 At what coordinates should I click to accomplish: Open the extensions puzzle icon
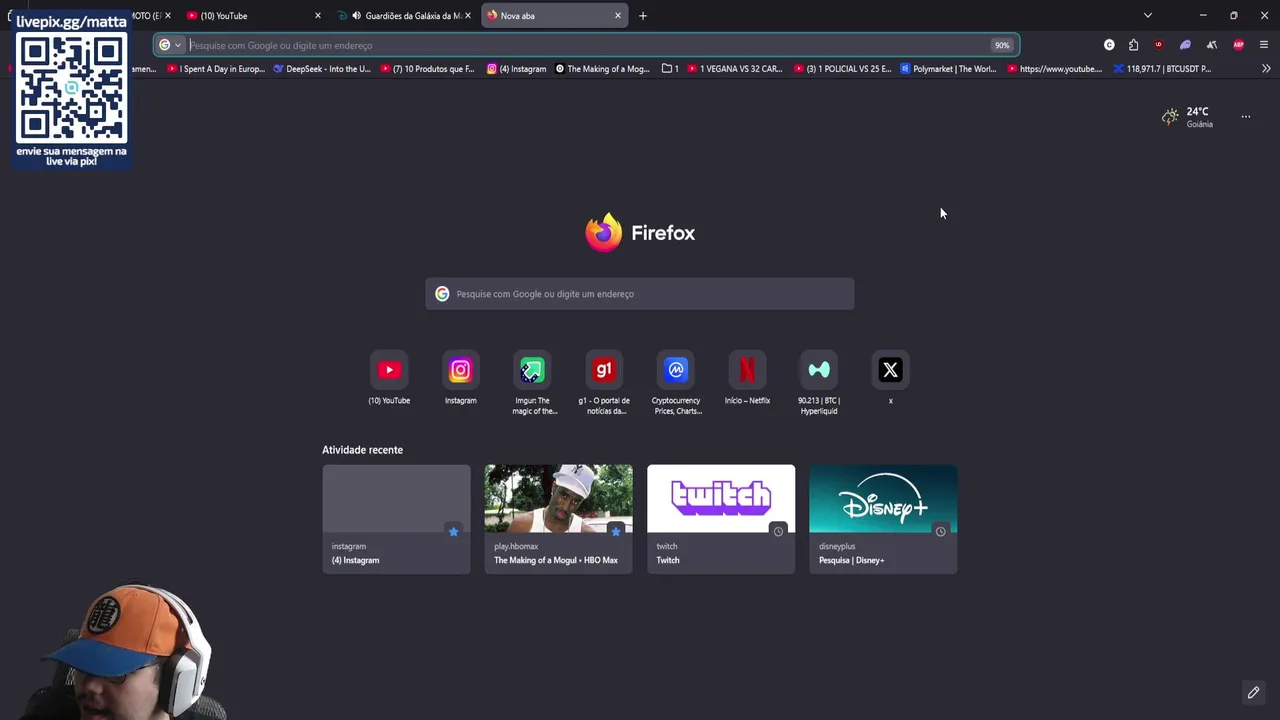[1133, 45]
